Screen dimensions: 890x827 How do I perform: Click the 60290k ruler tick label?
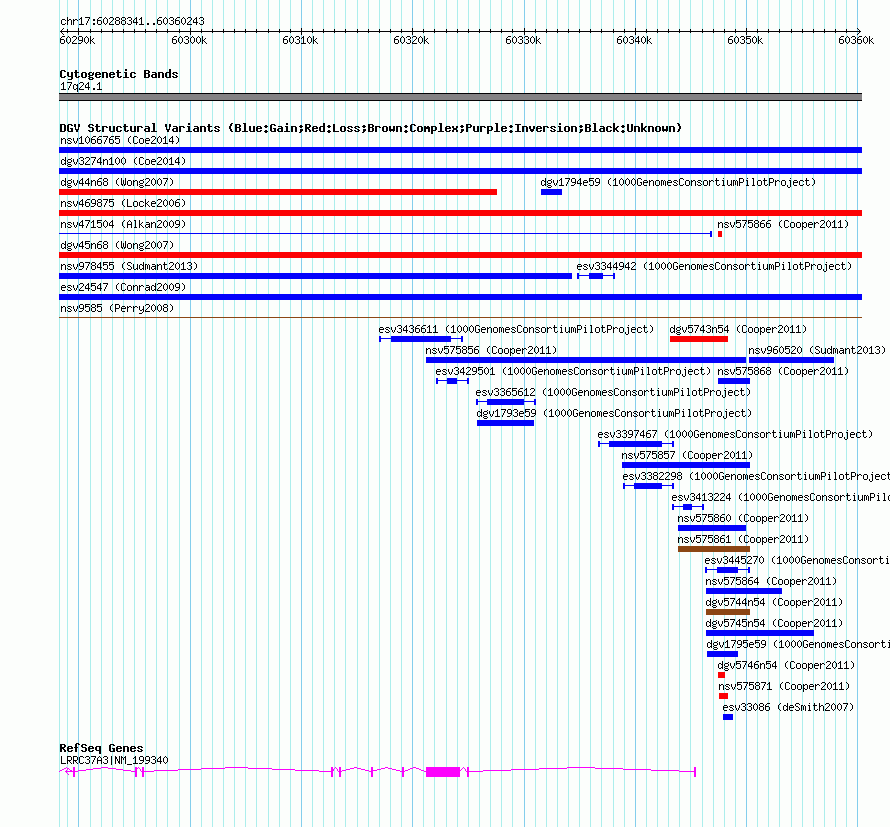click(77, 40)
